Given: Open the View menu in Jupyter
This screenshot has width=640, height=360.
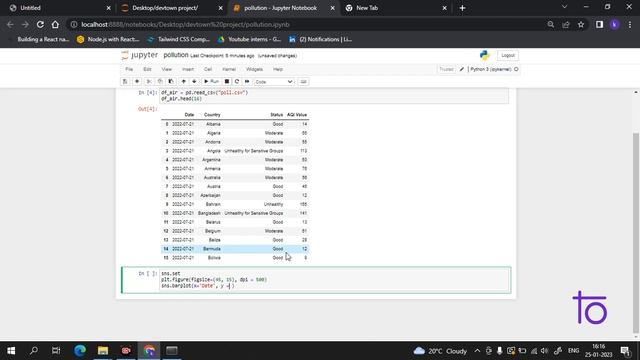Looking at the screenshot, I should tap(167, 69).
